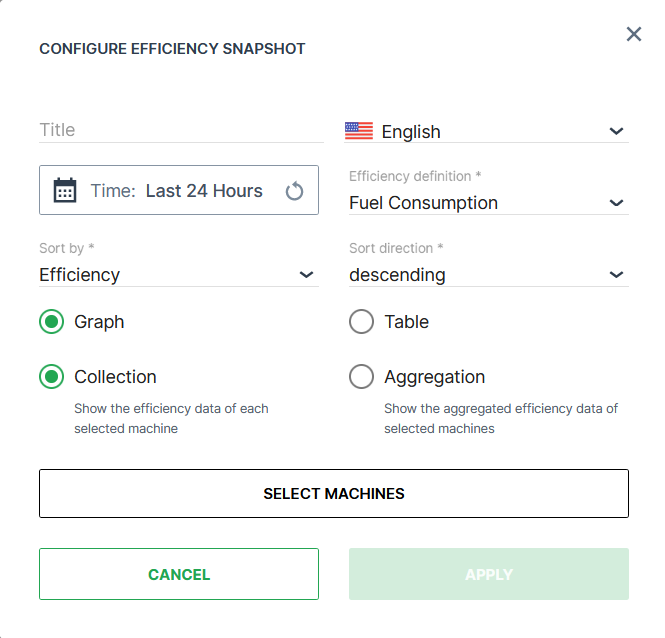This screenshot has height=638, width=665.
Task: Click the descending sort direction value
Action: click(397, 275)
